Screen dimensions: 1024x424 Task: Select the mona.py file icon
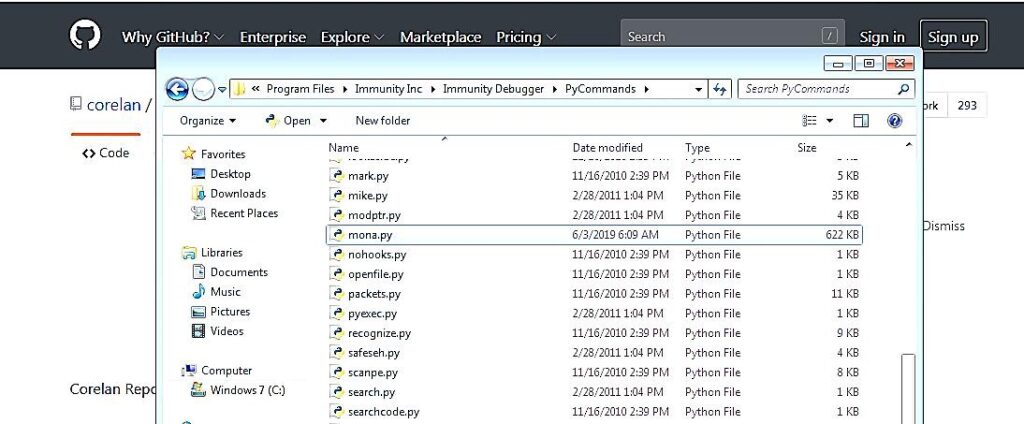[337, 235]
